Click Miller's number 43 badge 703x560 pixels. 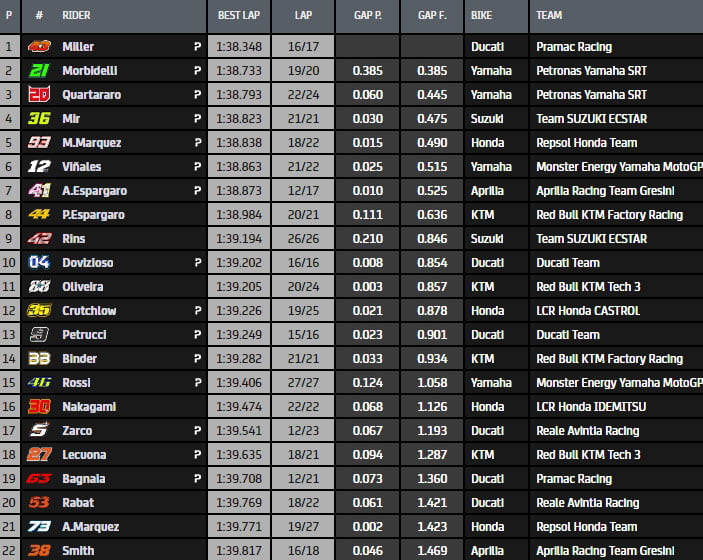click(x=39, y=47)
